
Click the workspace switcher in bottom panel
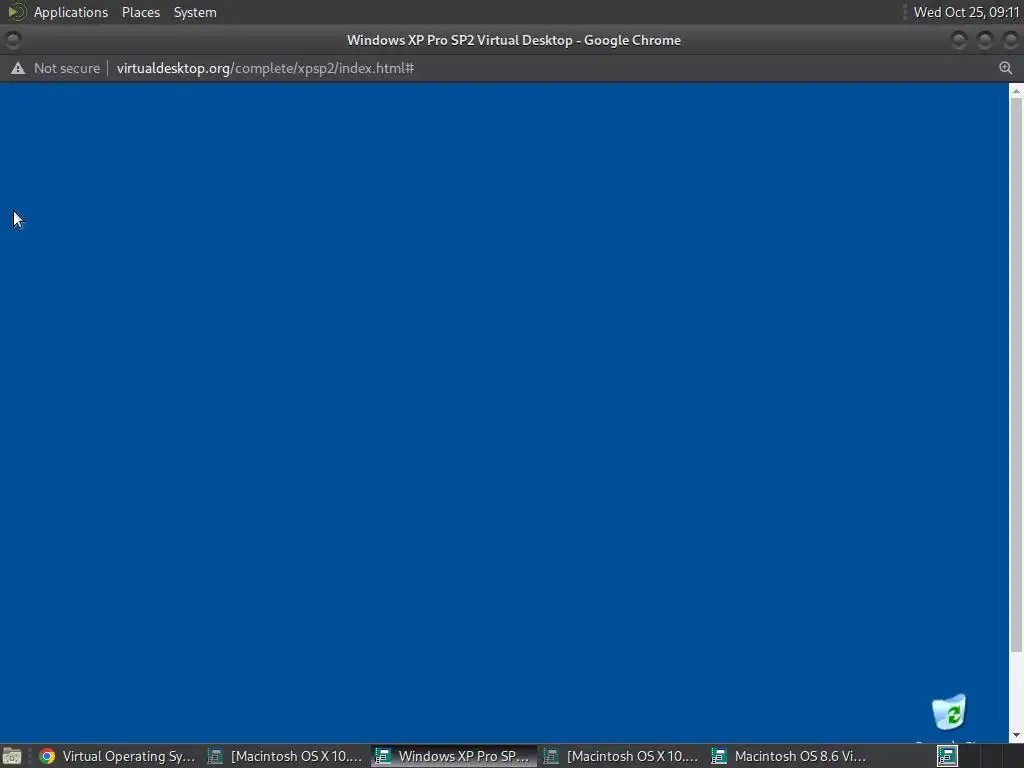(x=978, y=756)
